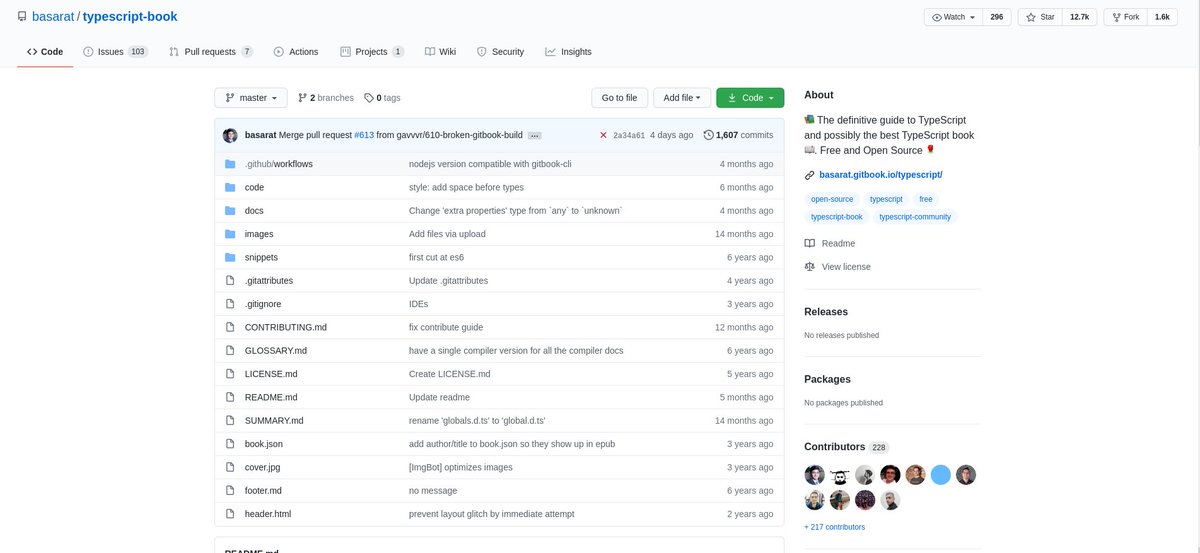Switch to the Actions tab
This screenshot has width=1200, height=553.
(x=296, y=52)
